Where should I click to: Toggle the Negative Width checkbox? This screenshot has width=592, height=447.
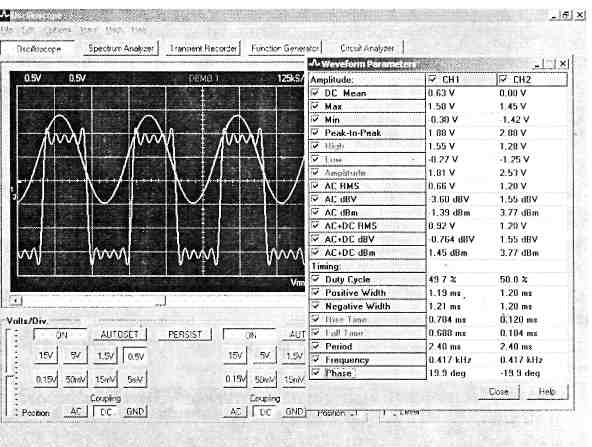pyautogui.click(x=316, y=306)
